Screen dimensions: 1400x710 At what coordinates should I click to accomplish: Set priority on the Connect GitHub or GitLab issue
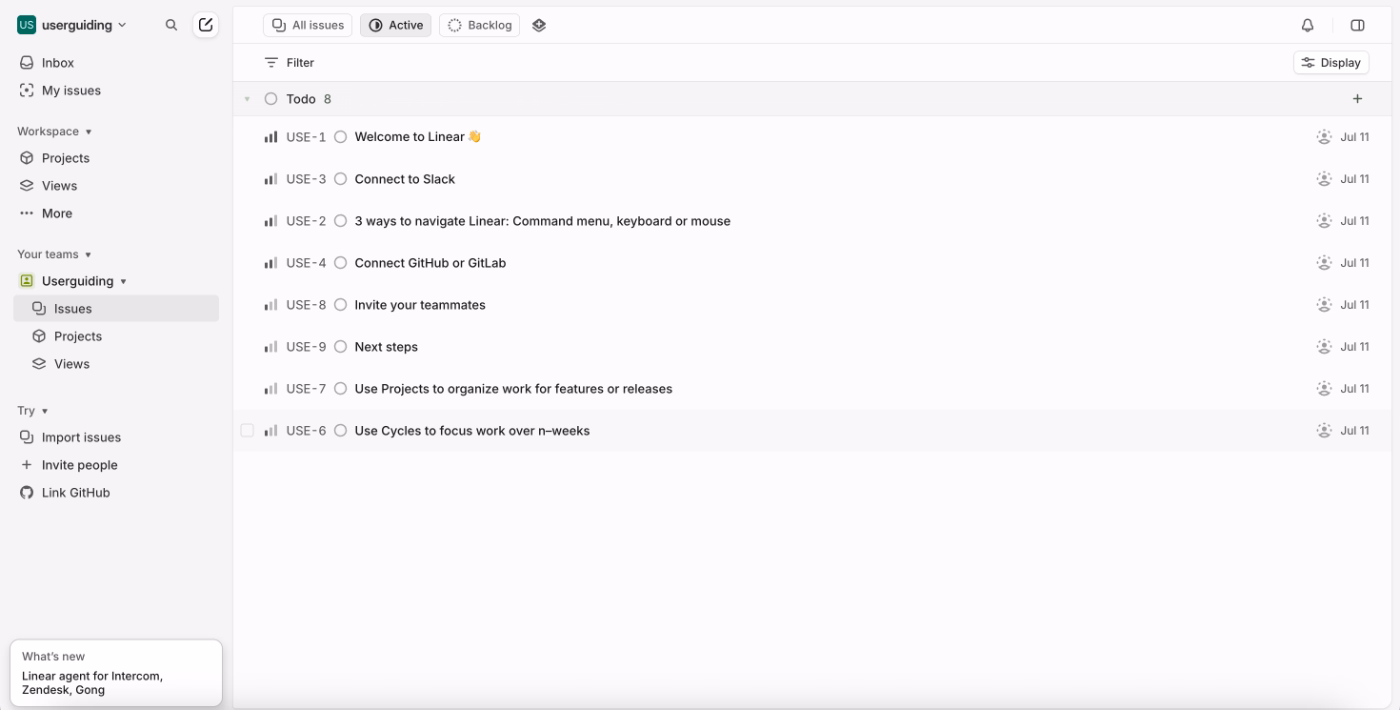click(x=270, y=262)
